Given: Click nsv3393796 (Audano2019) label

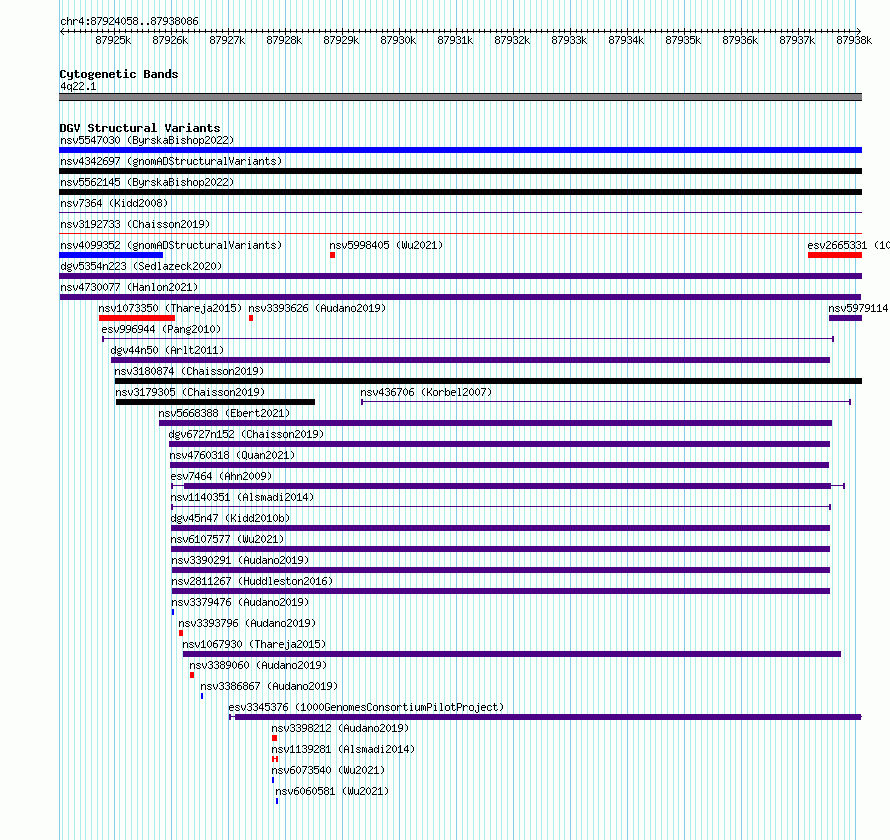Looking at the screenshot, I should coord(247,623).
